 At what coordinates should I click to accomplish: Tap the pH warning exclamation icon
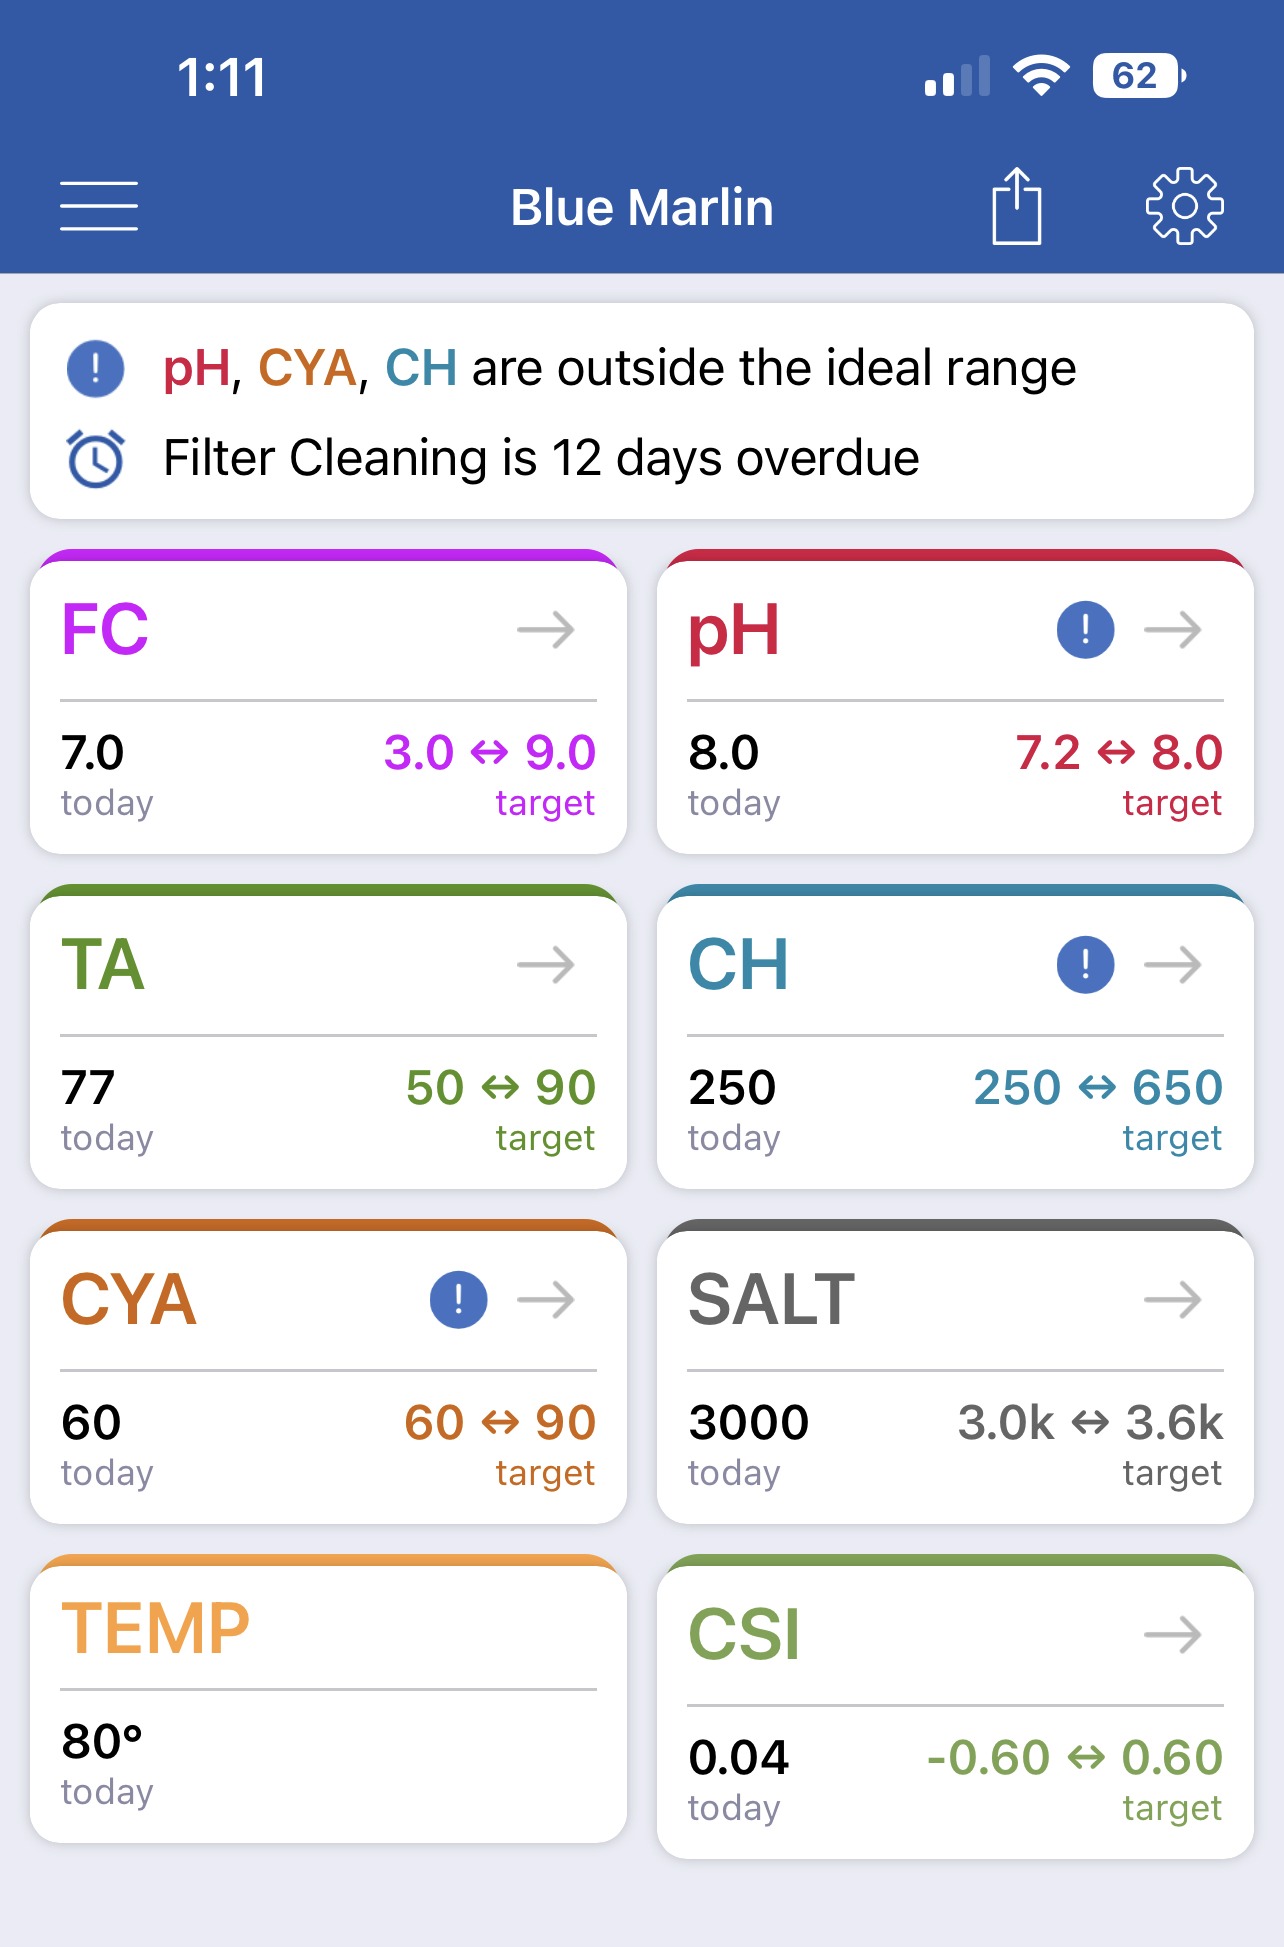coord(1085,630)
